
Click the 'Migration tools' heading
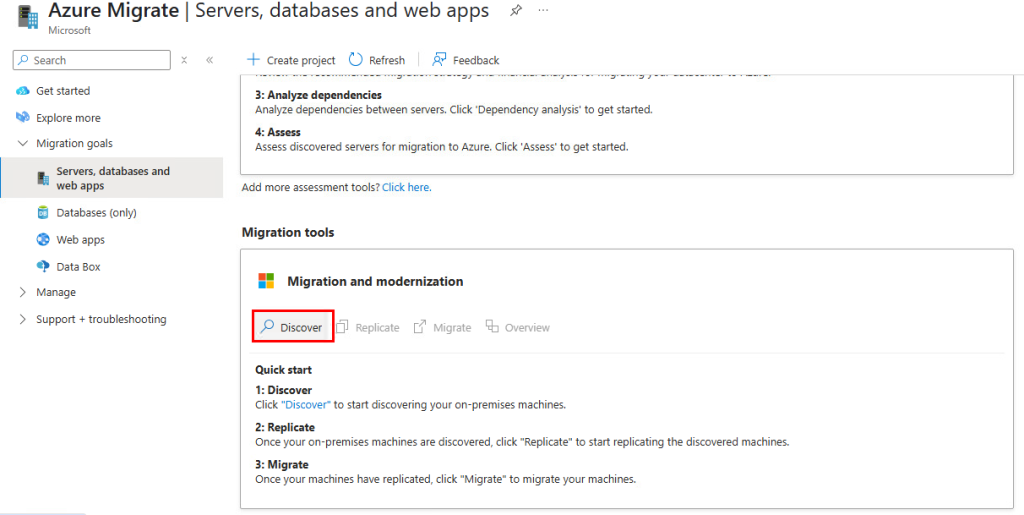click(288, 232)
